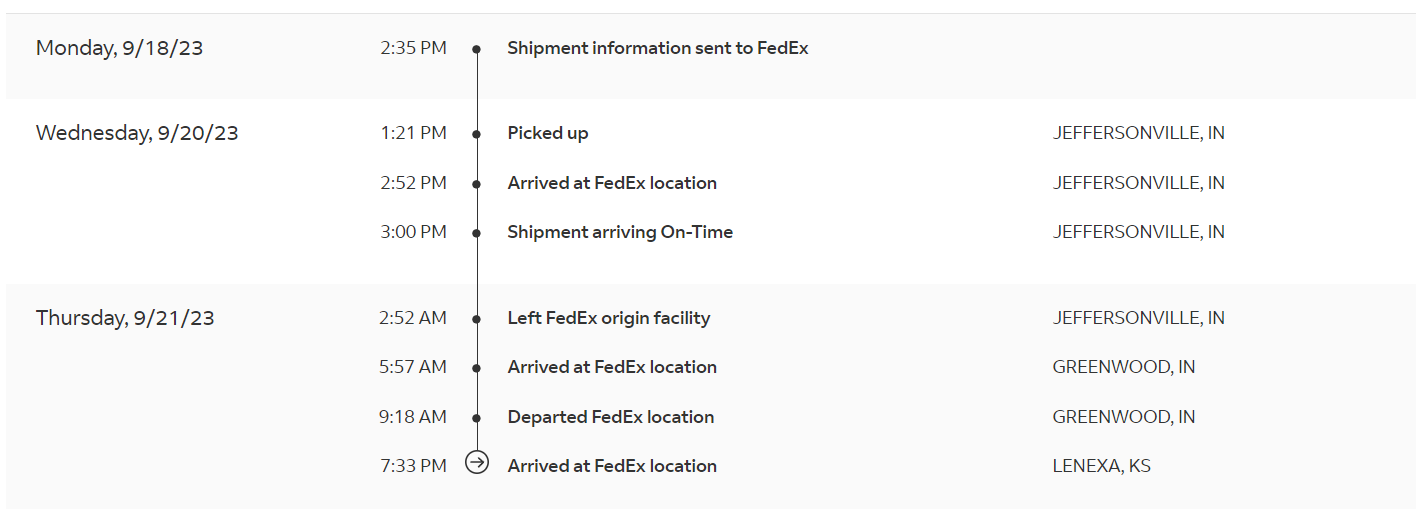Click 'Departed FedEx location' event text
Screen dimensions: 1416x509
tap(611, 417)
